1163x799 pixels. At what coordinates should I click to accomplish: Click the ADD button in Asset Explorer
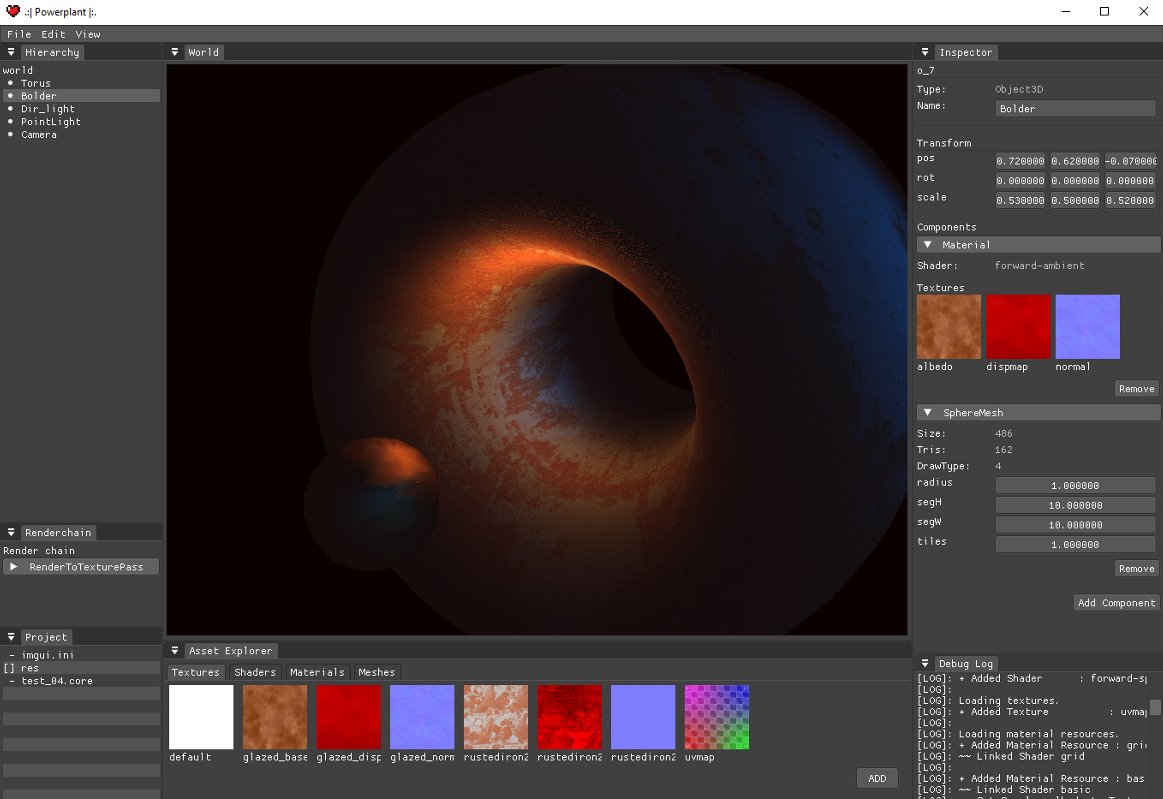click(x=877, y=778)
